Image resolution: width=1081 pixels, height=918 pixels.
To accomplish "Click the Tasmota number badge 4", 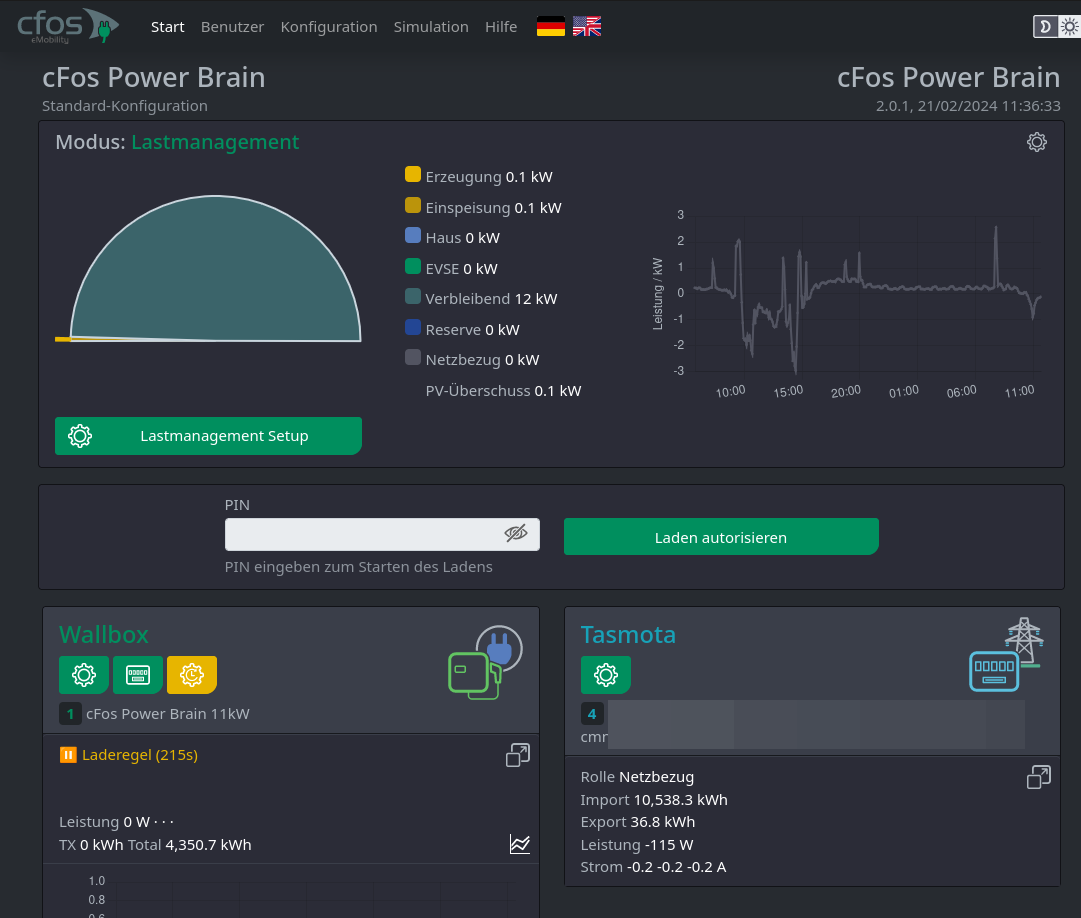I will 592,714.
